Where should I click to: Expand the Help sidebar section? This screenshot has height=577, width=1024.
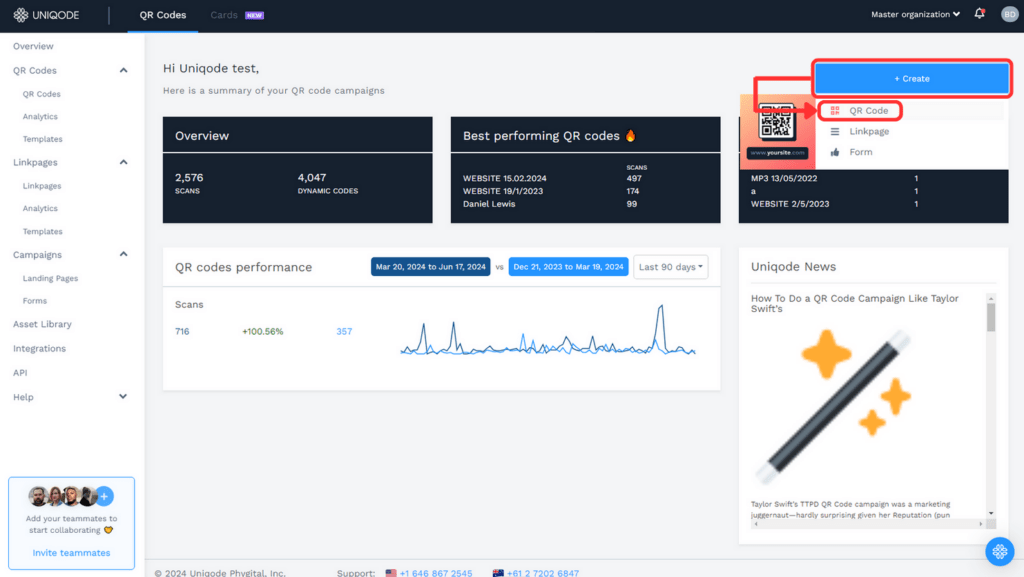pyautogui.click(x=123, y=397)
